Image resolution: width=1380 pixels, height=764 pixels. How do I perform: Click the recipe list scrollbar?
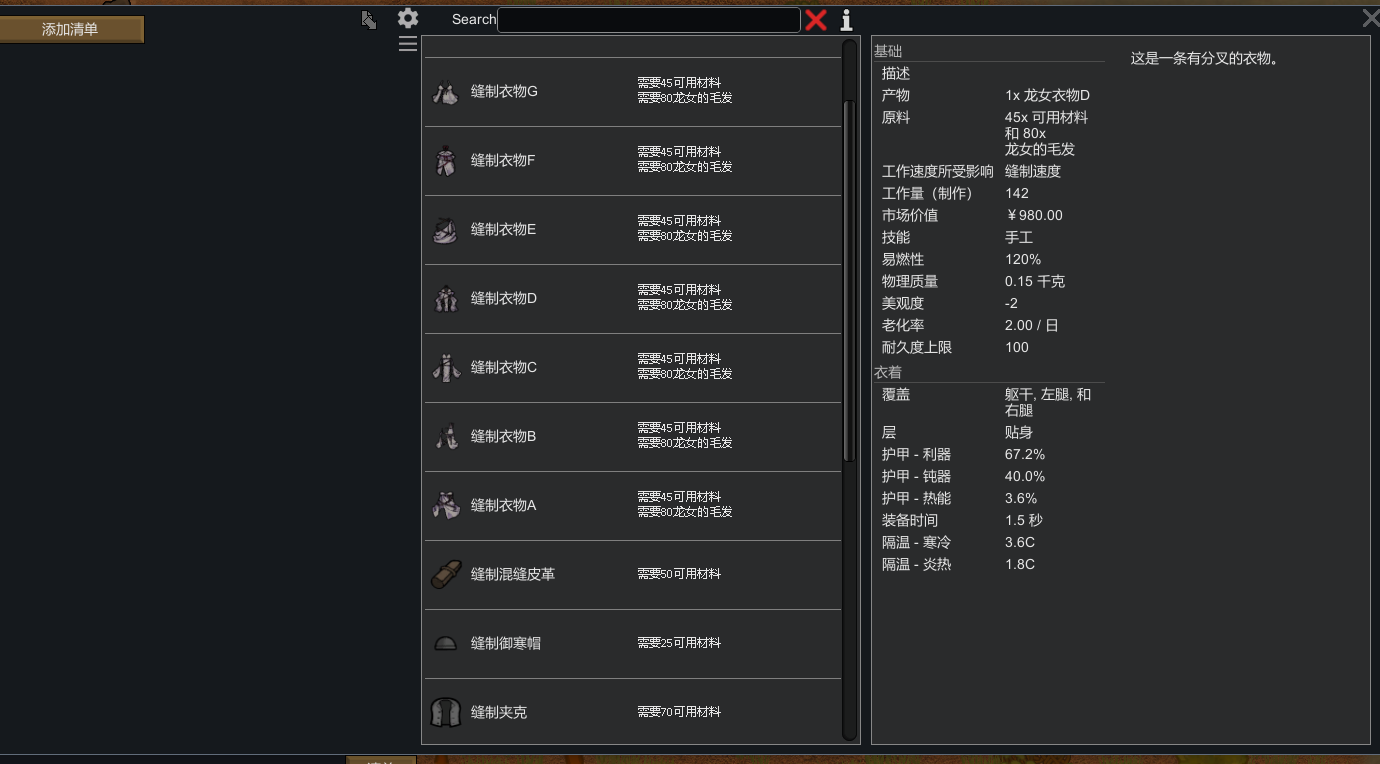tap(849, 280)
